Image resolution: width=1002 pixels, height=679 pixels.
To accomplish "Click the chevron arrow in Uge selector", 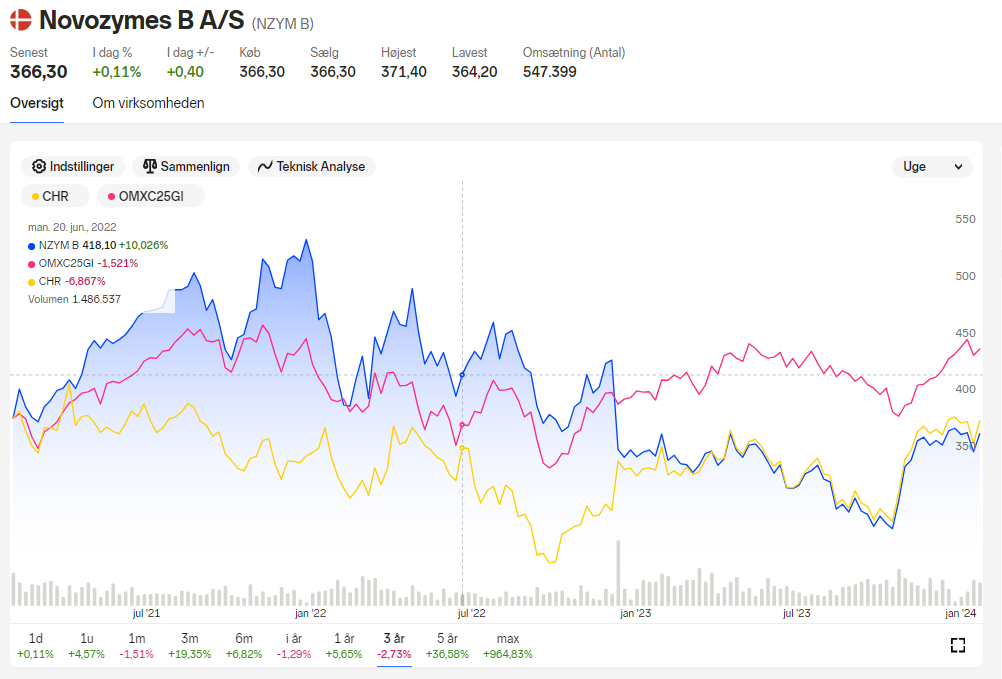I will tap(958, 167).
